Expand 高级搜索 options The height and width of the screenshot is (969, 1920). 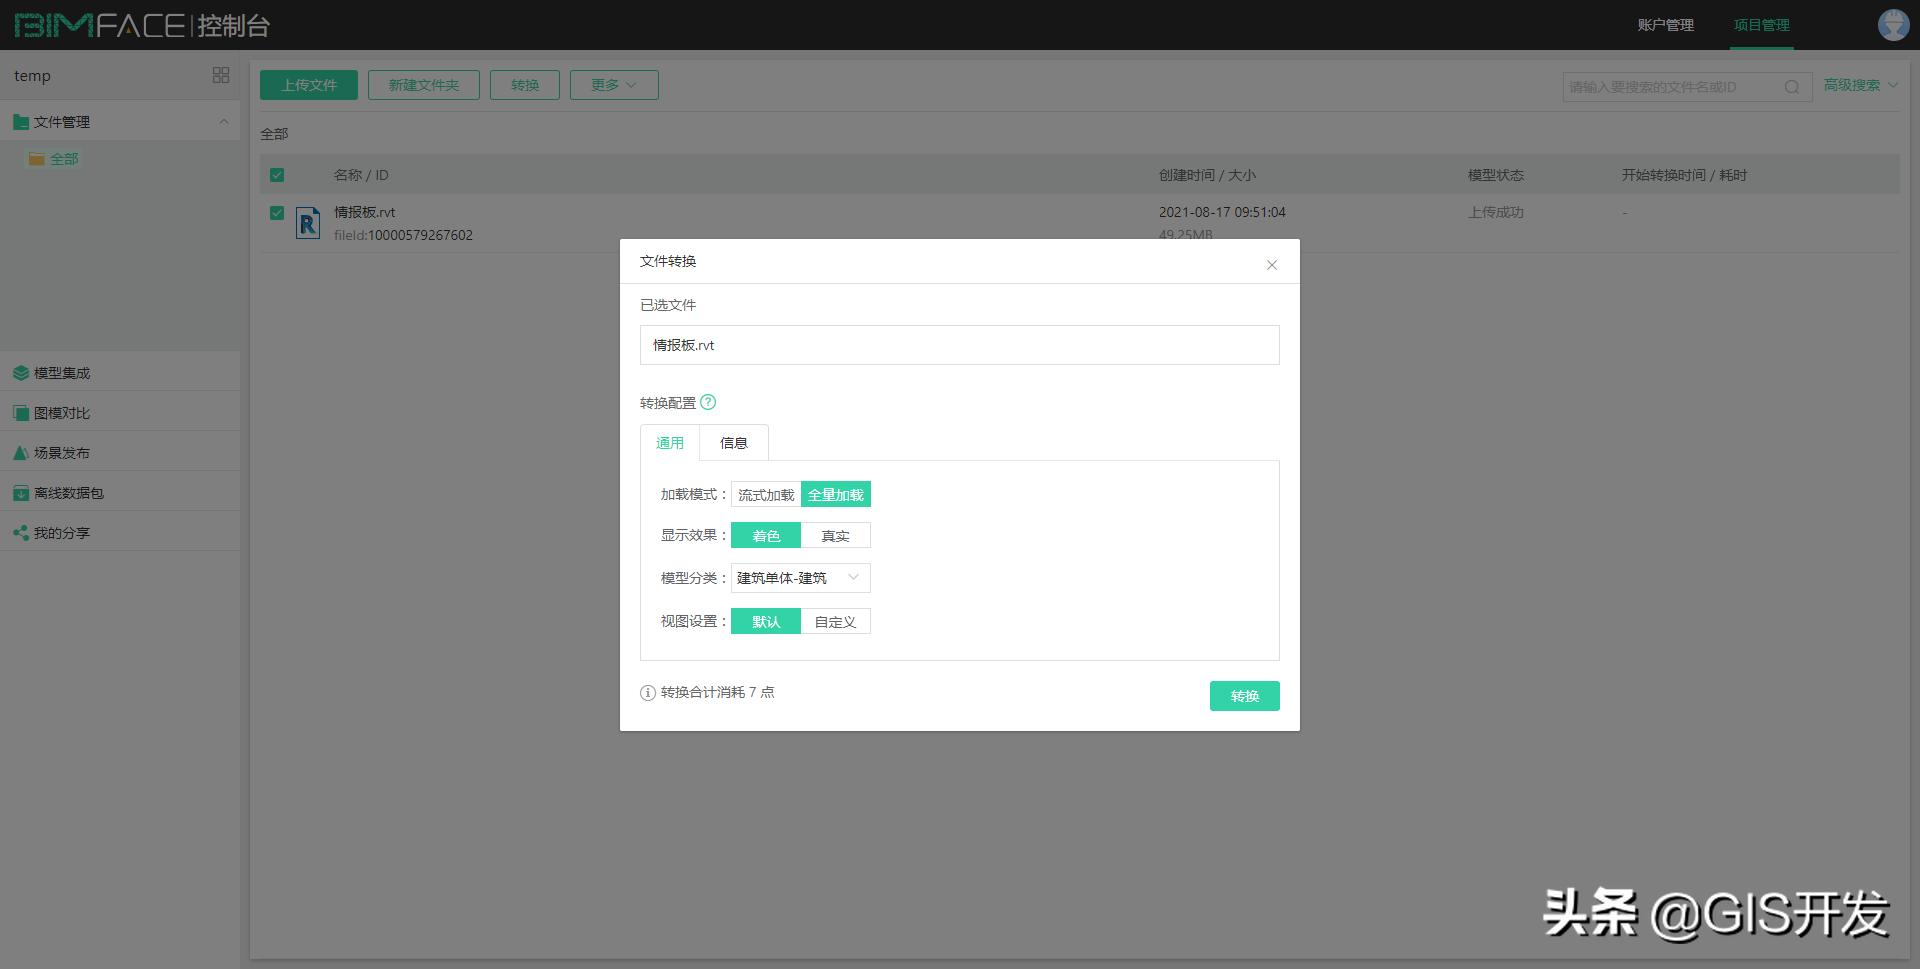[1861, 85]
